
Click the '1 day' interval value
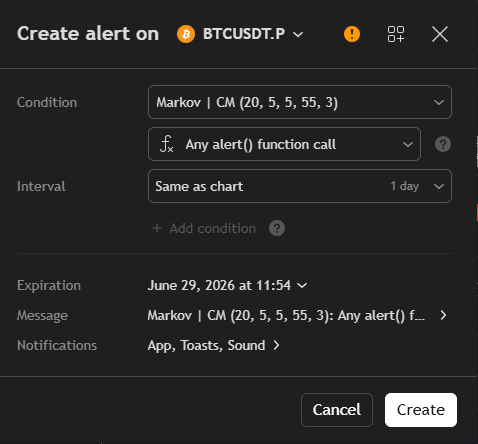(405, 186)
